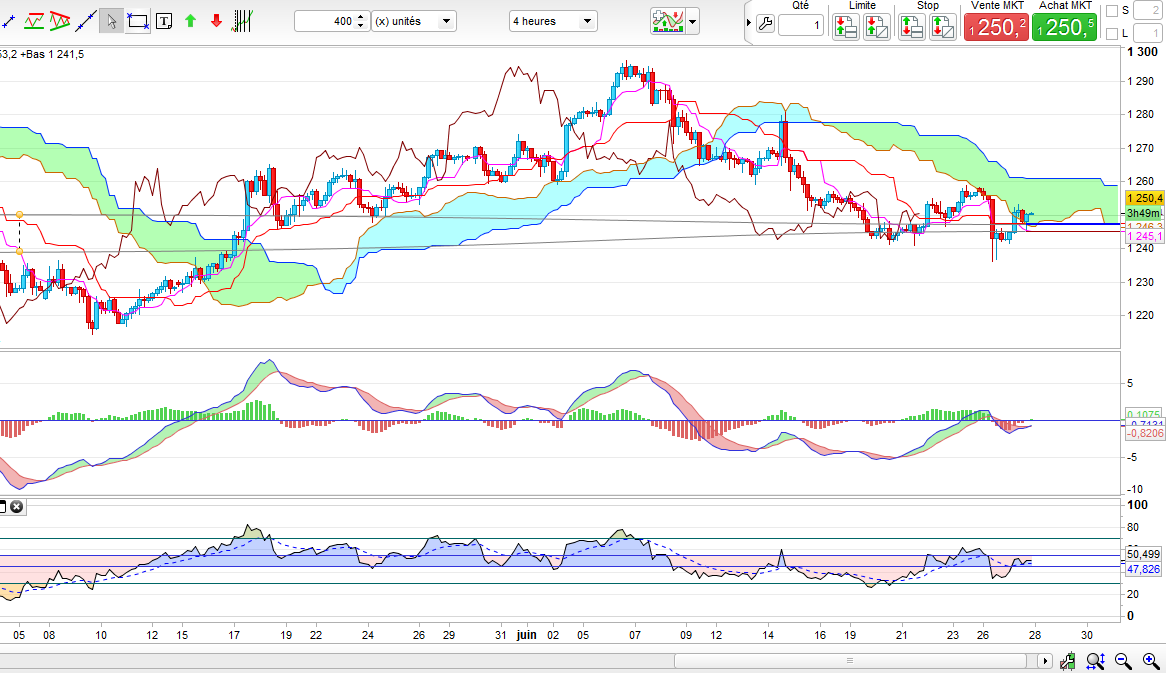Select the rectangle drawing tool

click(138, 20)
